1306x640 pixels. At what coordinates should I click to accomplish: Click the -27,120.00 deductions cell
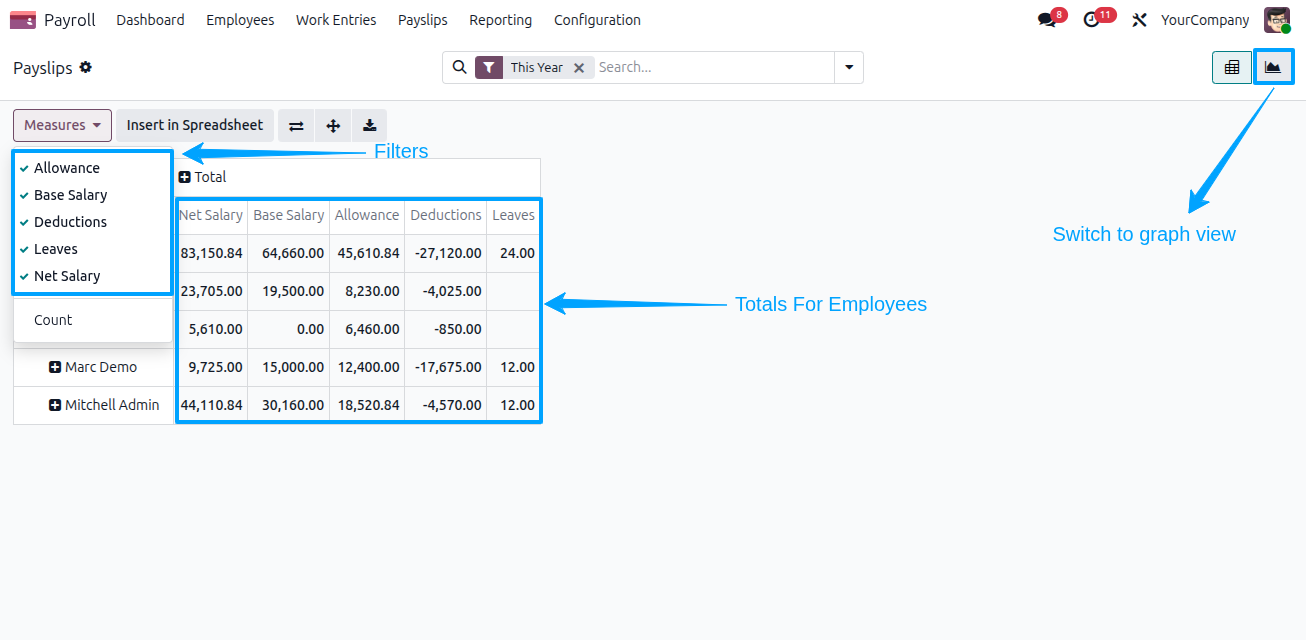[446, 253]
